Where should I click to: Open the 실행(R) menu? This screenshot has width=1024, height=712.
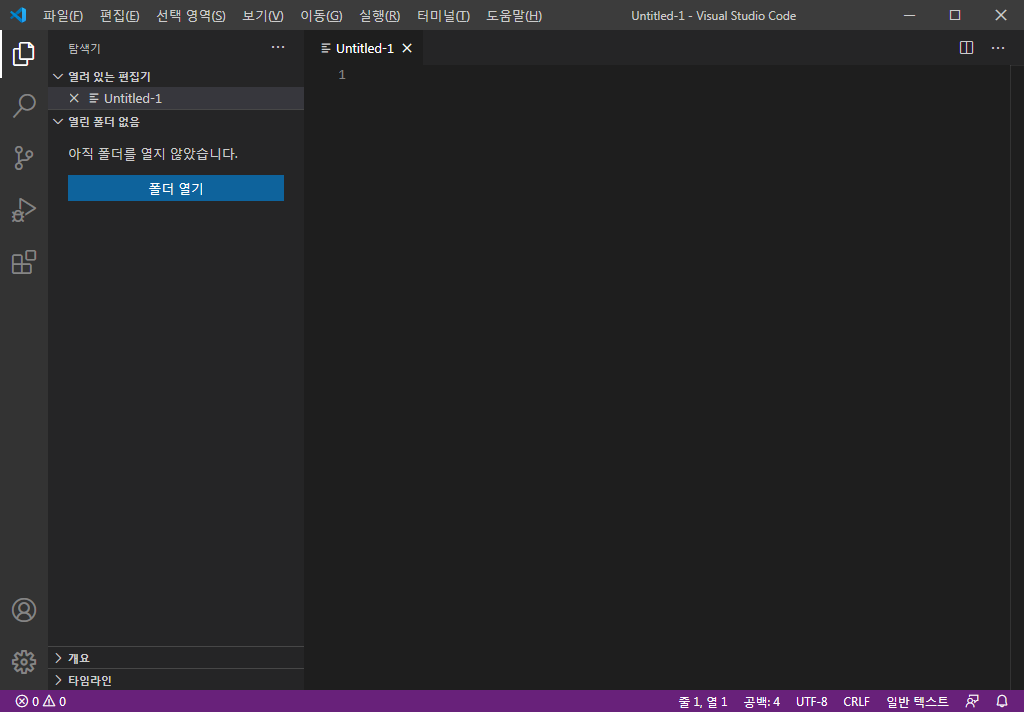(x=379, y=16)
